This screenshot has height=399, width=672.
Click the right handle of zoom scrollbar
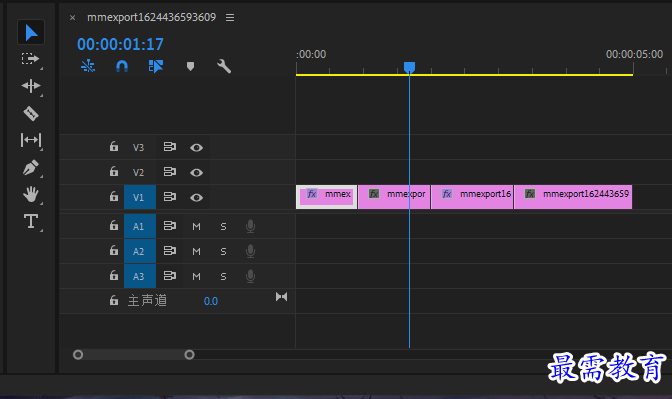tap(189, 355)
